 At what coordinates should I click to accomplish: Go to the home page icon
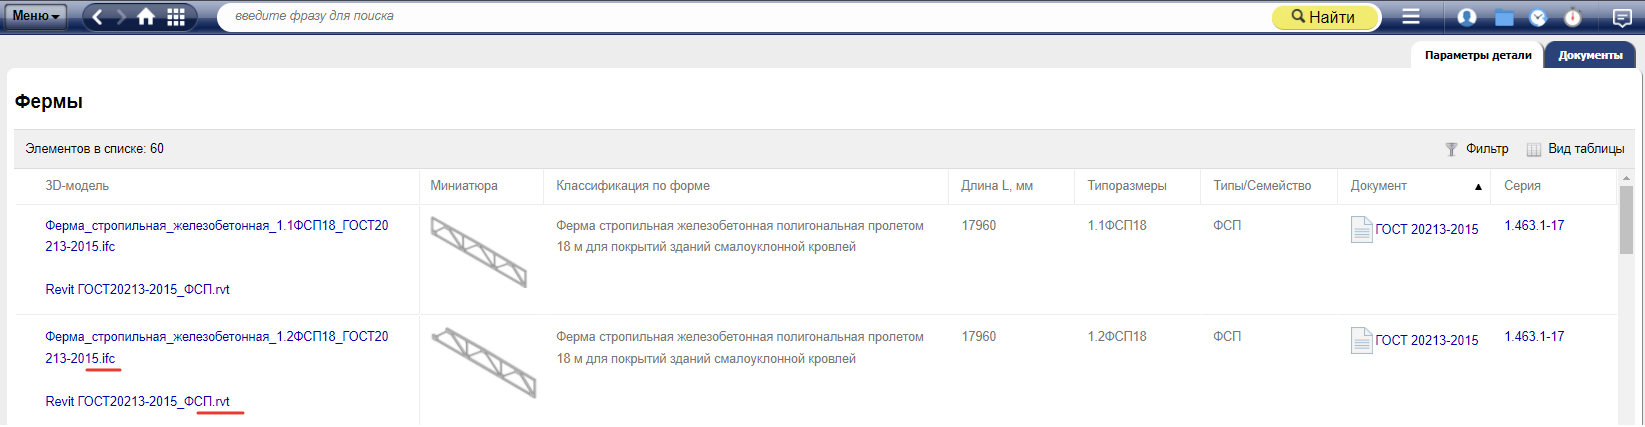pyautogui.click(x=146, y=16)
